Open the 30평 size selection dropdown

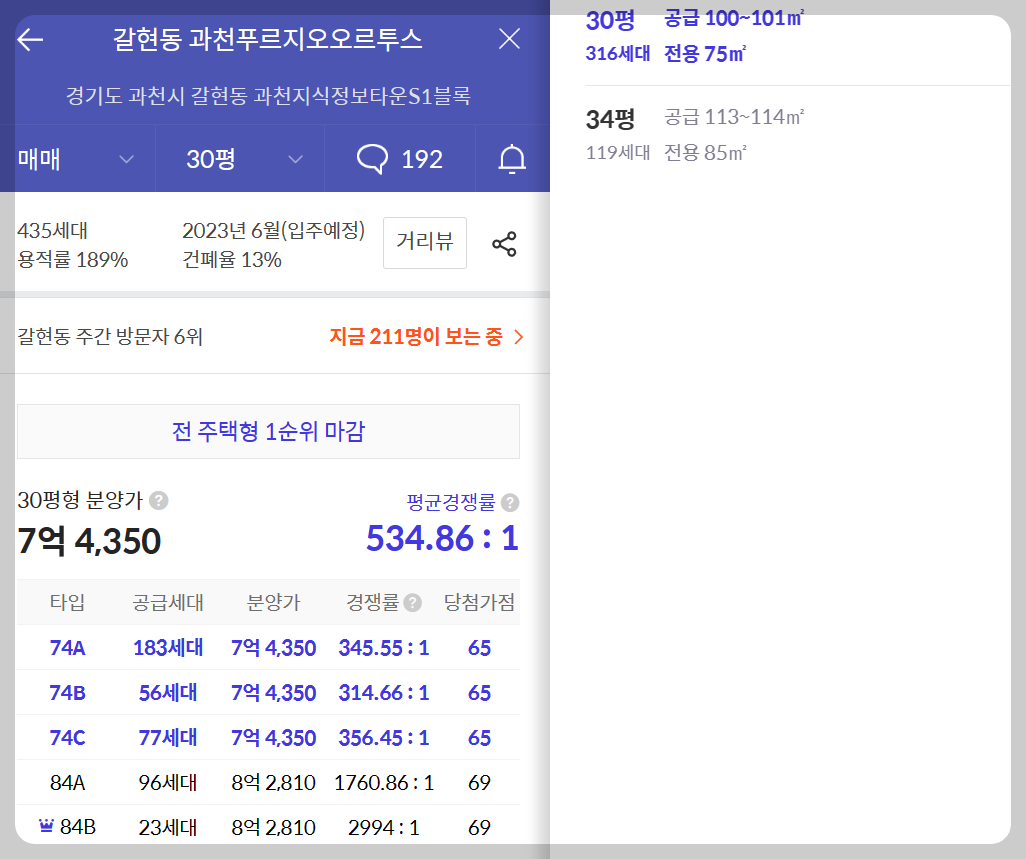coord(238,159)
